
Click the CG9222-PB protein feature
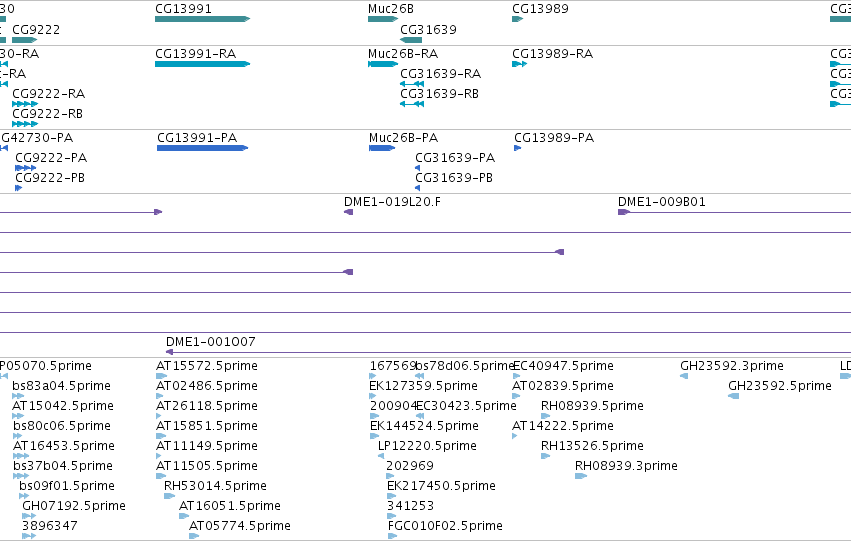pyautogui.click(x=18, y=188)
